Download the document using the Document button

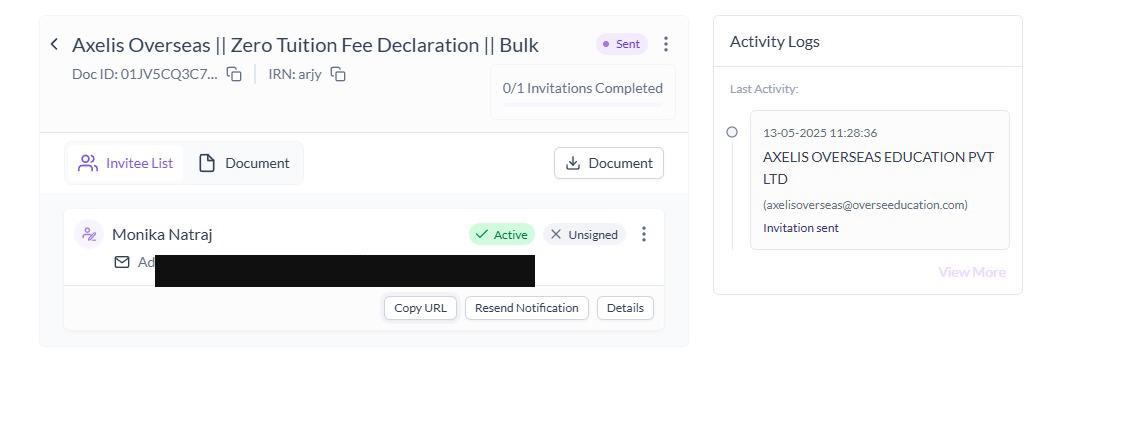click(x=609, y=163)
